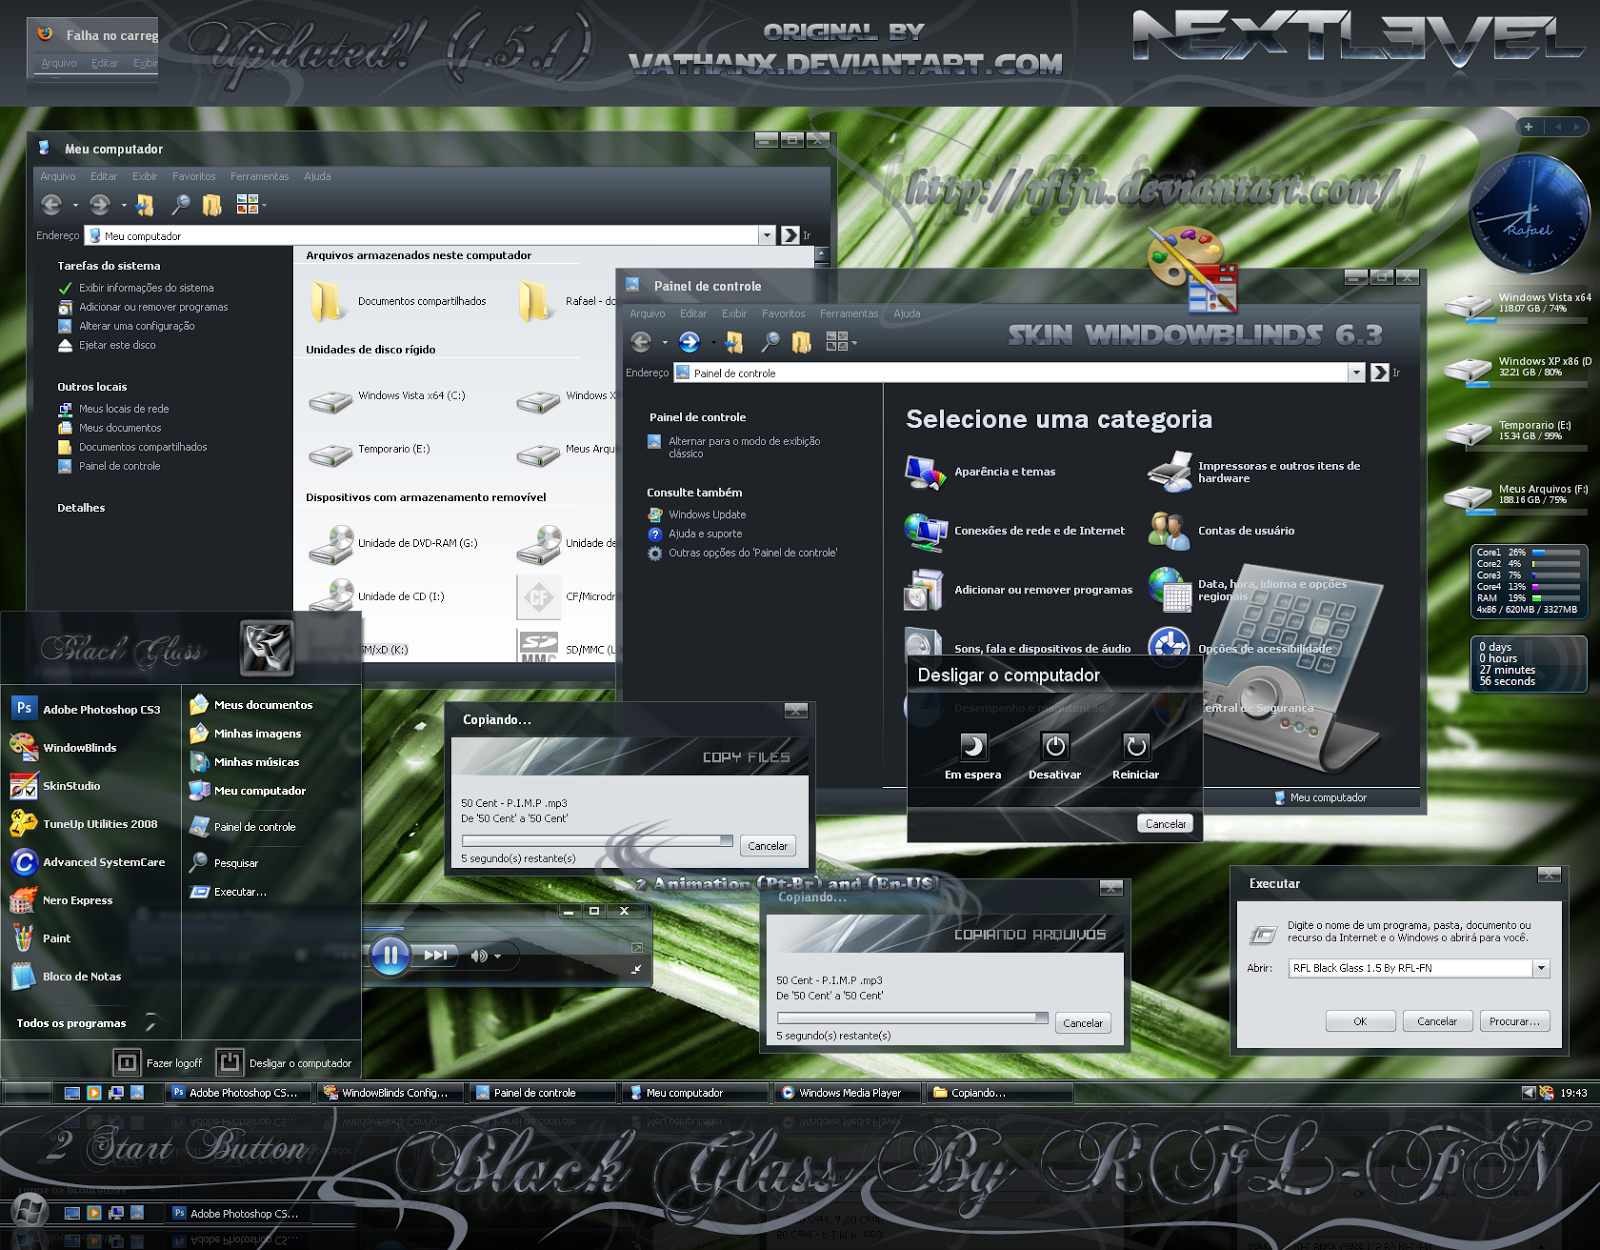
Task: Click progress bar in COPIANDO ARQUIVOS dialog
Action: 912,1018
